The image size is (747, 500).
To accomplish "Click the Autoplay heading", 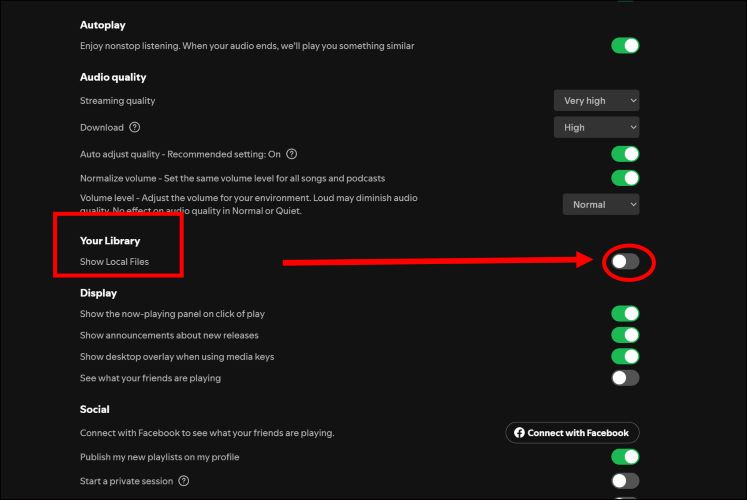I will tap(102, 25).
